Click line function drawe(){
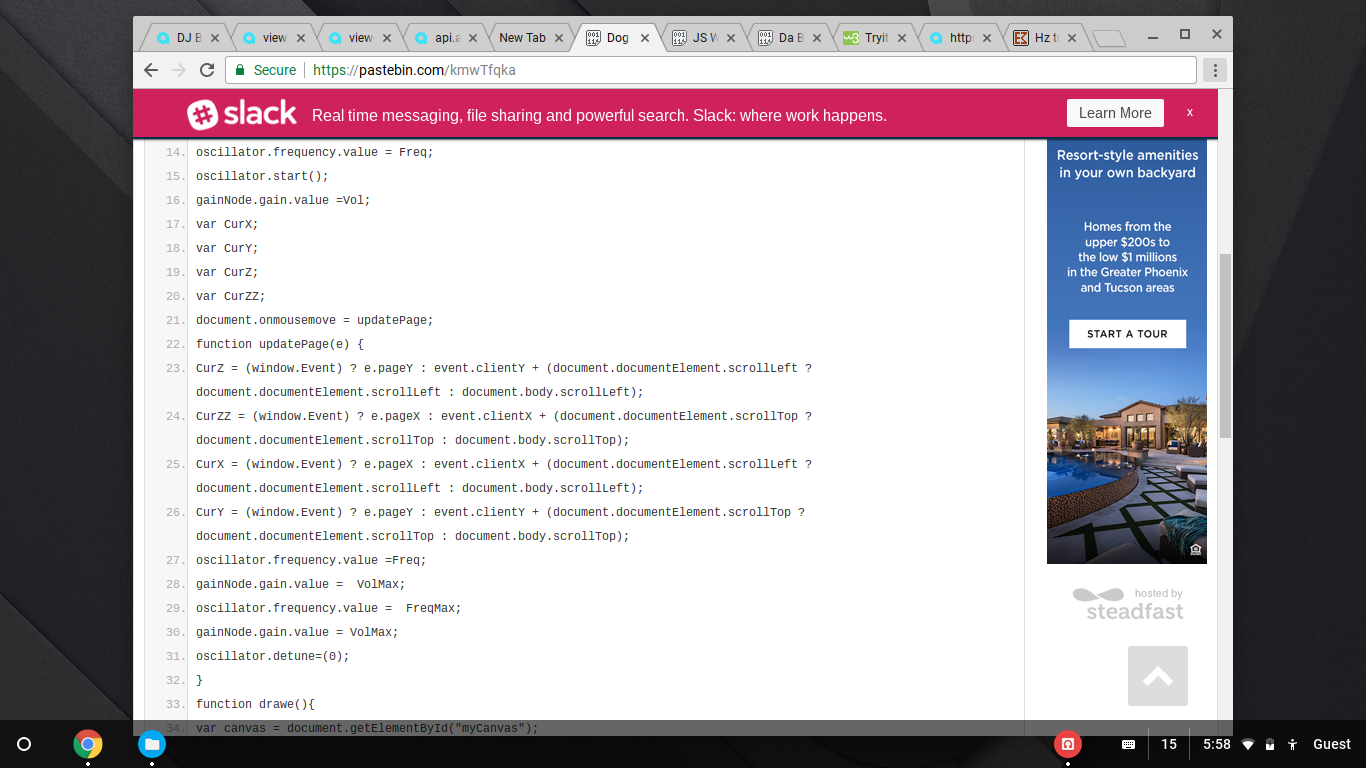Image resolution: width=1366 pixels, height=768 pixels. coord(255,704)
